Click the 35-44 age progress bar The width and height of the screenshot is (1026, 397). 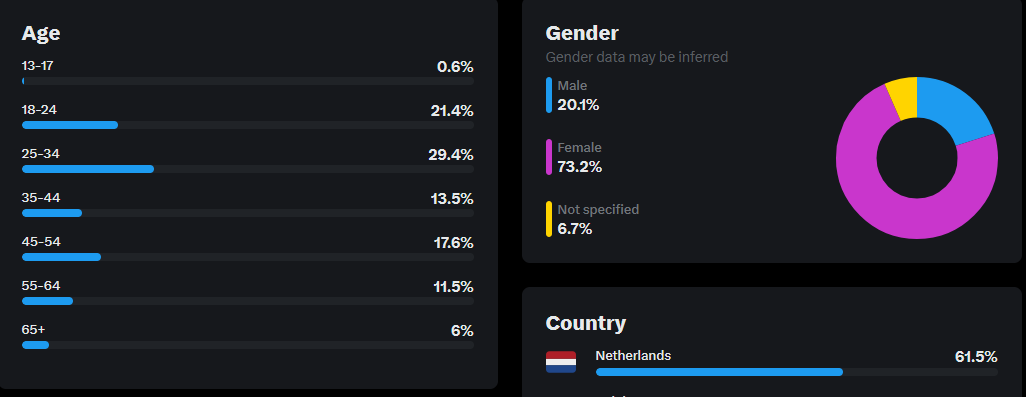[248, 213]
